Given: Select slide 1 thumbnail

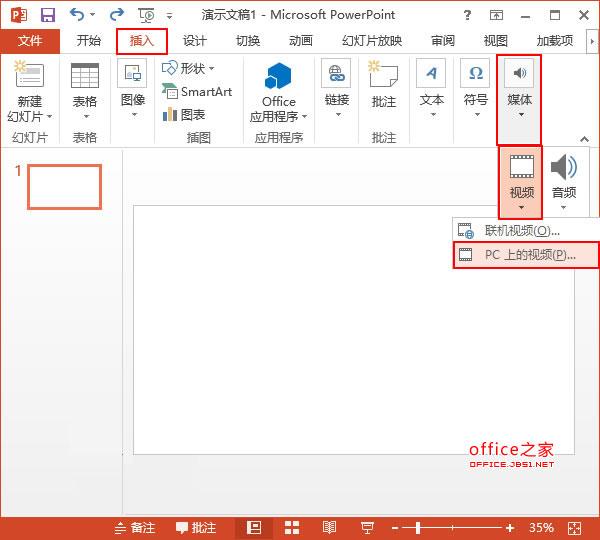Looking at the screenshot, I should pyautogui.click(x=64, y=187).
